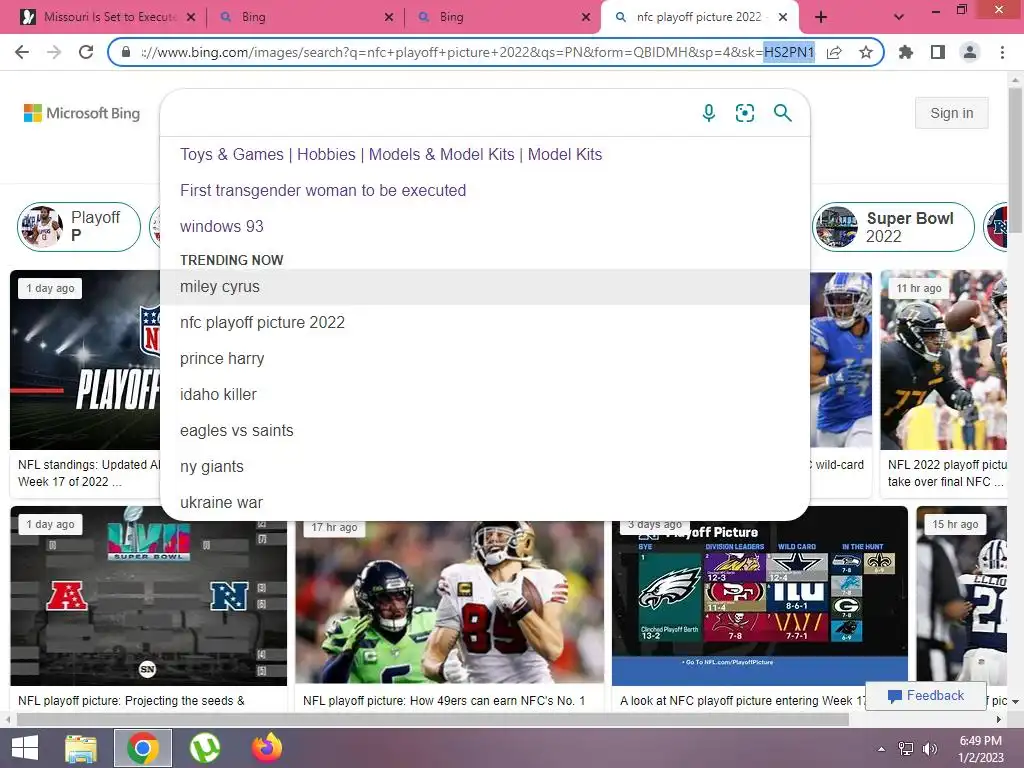Open Chrome extensions puzzle icon
The height and width of the screenshot is (768, 1024).
906,52
